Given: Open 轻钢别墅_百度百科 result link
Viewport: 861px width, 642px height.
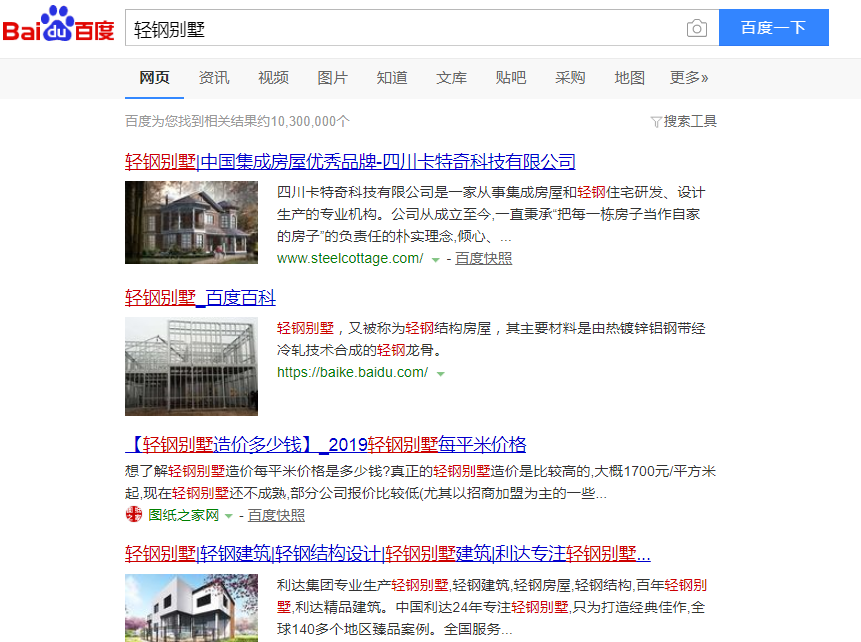Looking at the screenshot, I should tap(200, 298).
